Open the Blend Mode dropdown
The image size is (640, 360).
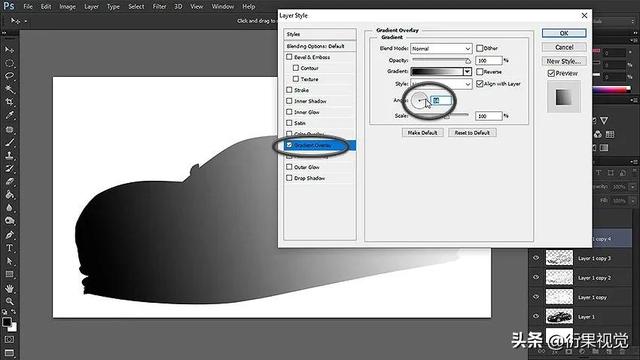(441, 49)
